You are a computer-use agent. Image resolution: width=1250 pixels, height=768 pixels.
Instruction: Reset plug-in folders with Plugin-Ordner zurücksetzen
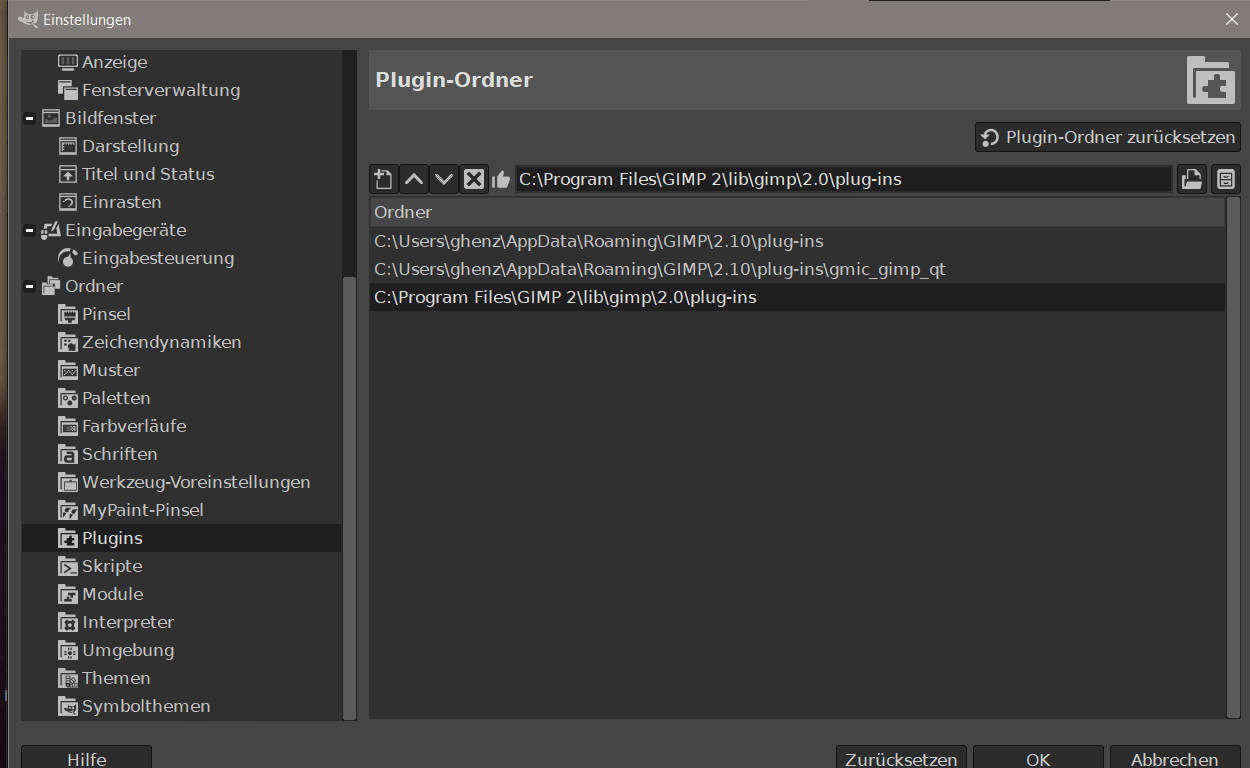point(1108,137)
